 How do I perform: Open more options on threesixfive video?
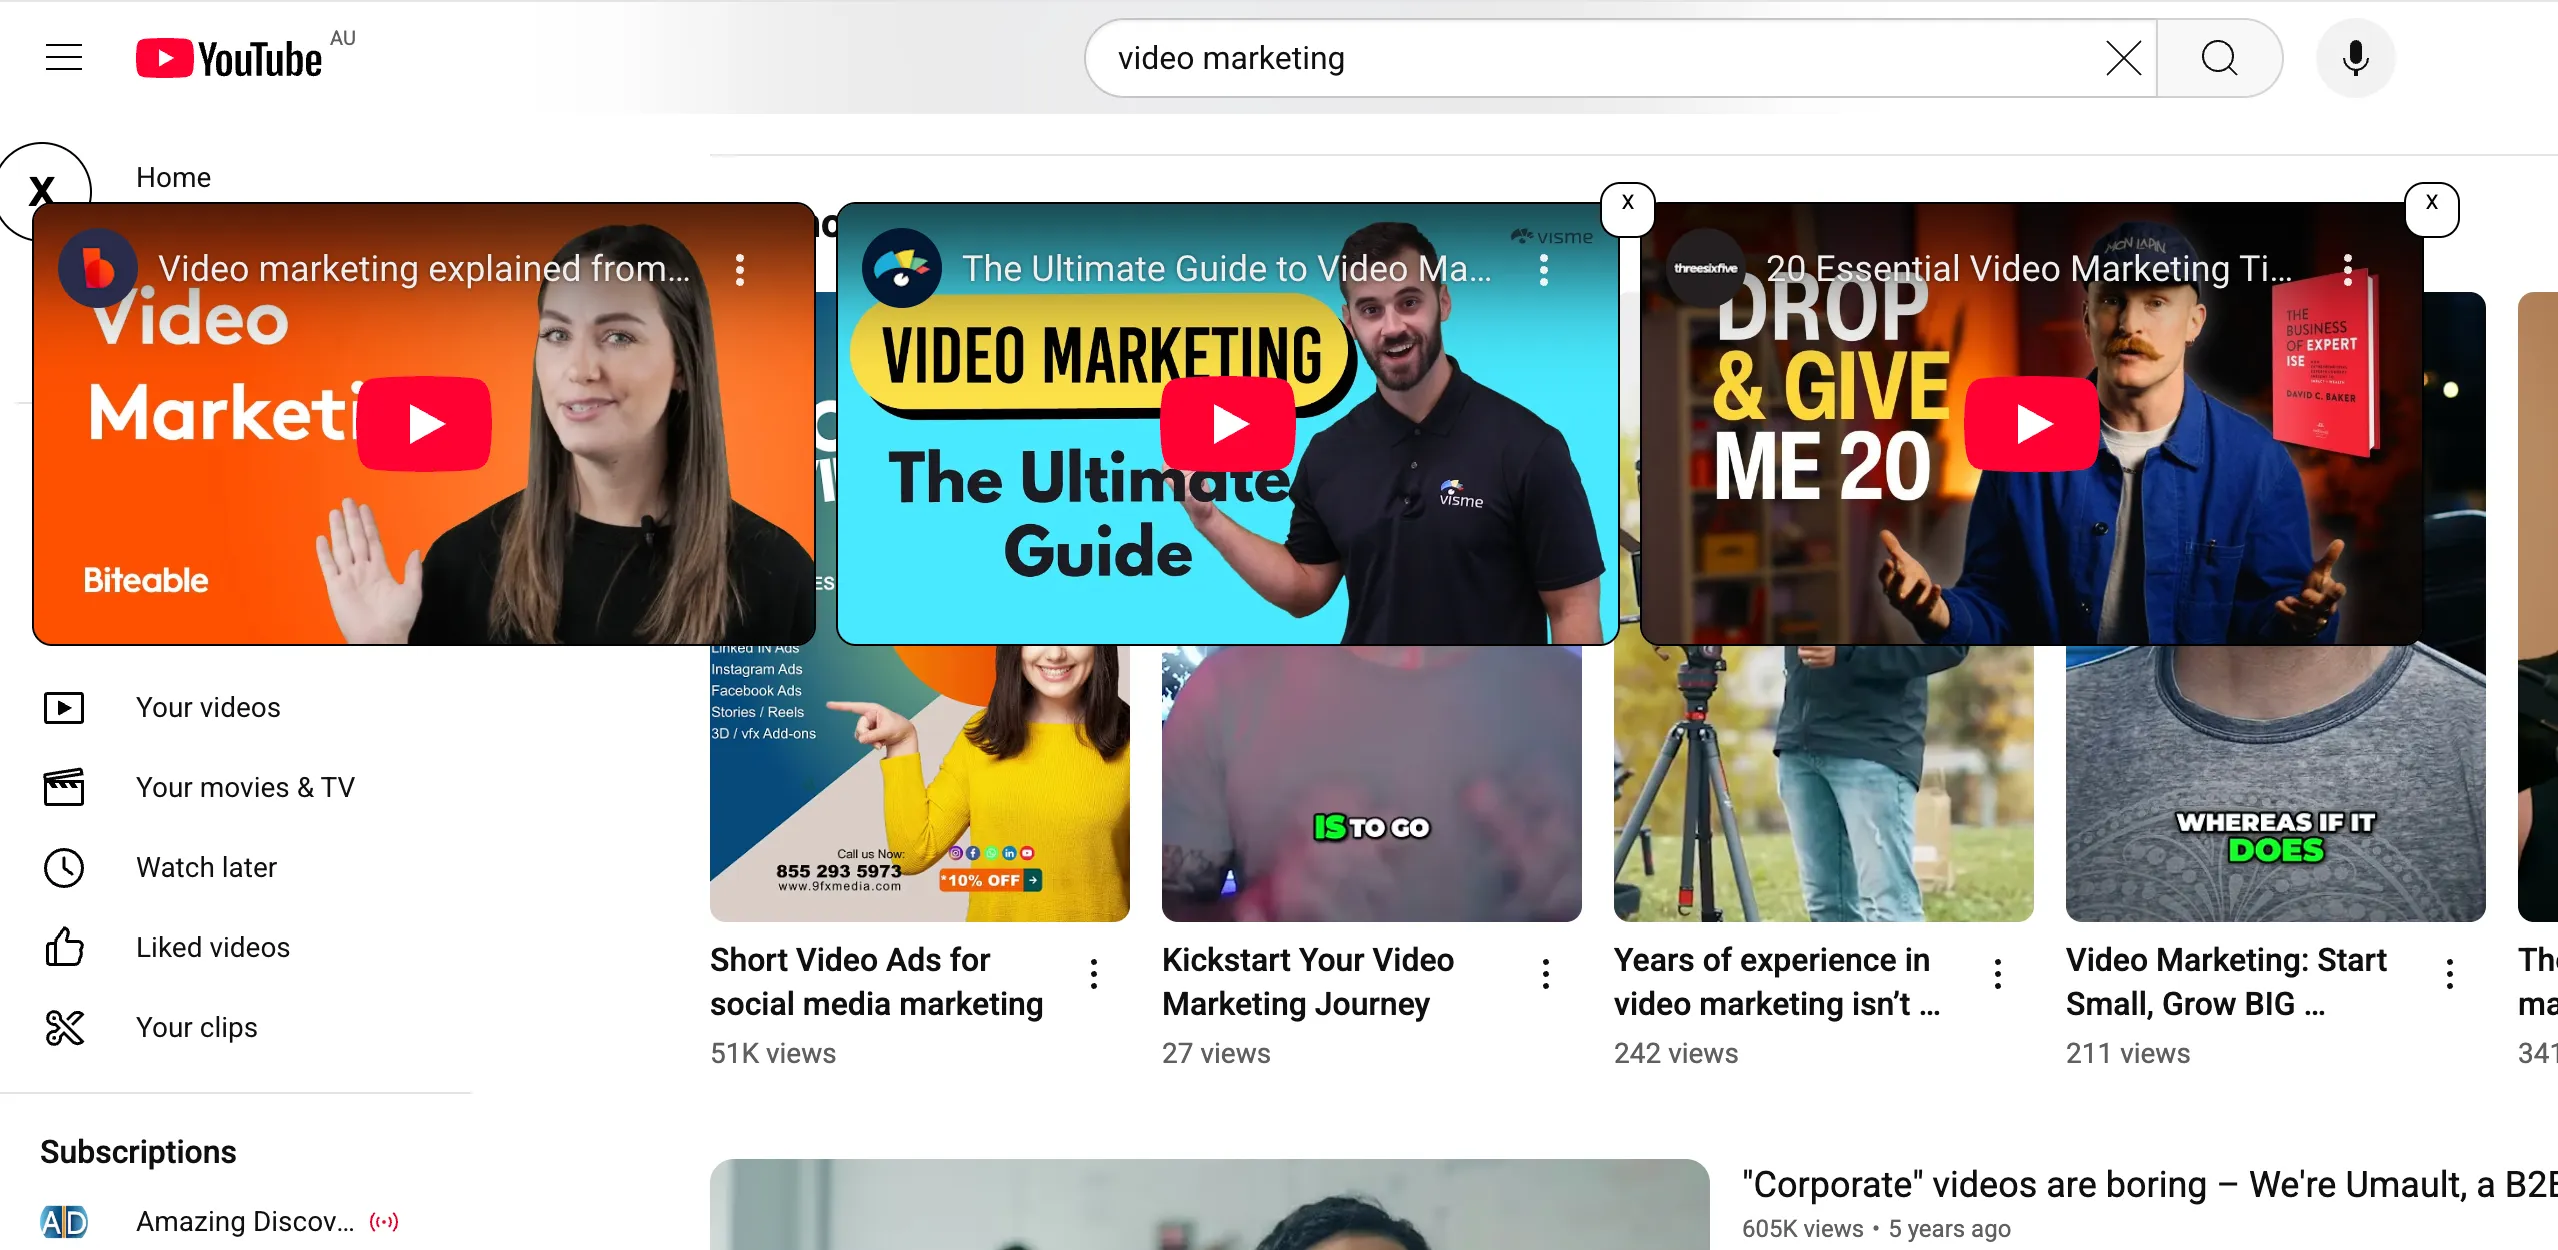point(2348,269)
